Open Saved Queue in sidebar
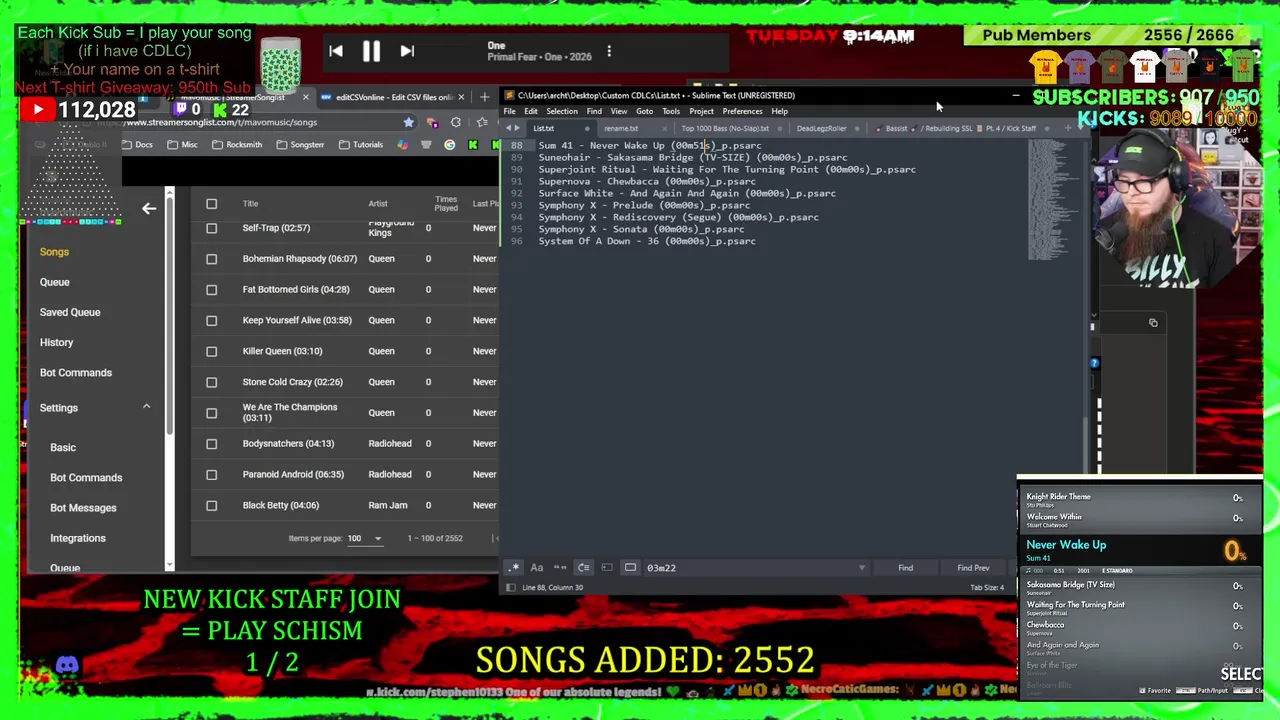The image size is (1280, 720). (x=70, y=312)
